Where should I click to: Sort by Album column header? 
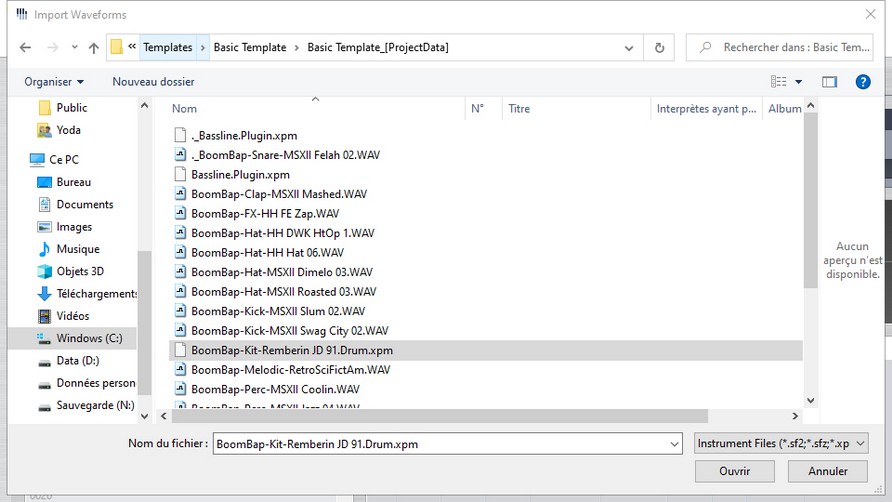pos(783,109)
